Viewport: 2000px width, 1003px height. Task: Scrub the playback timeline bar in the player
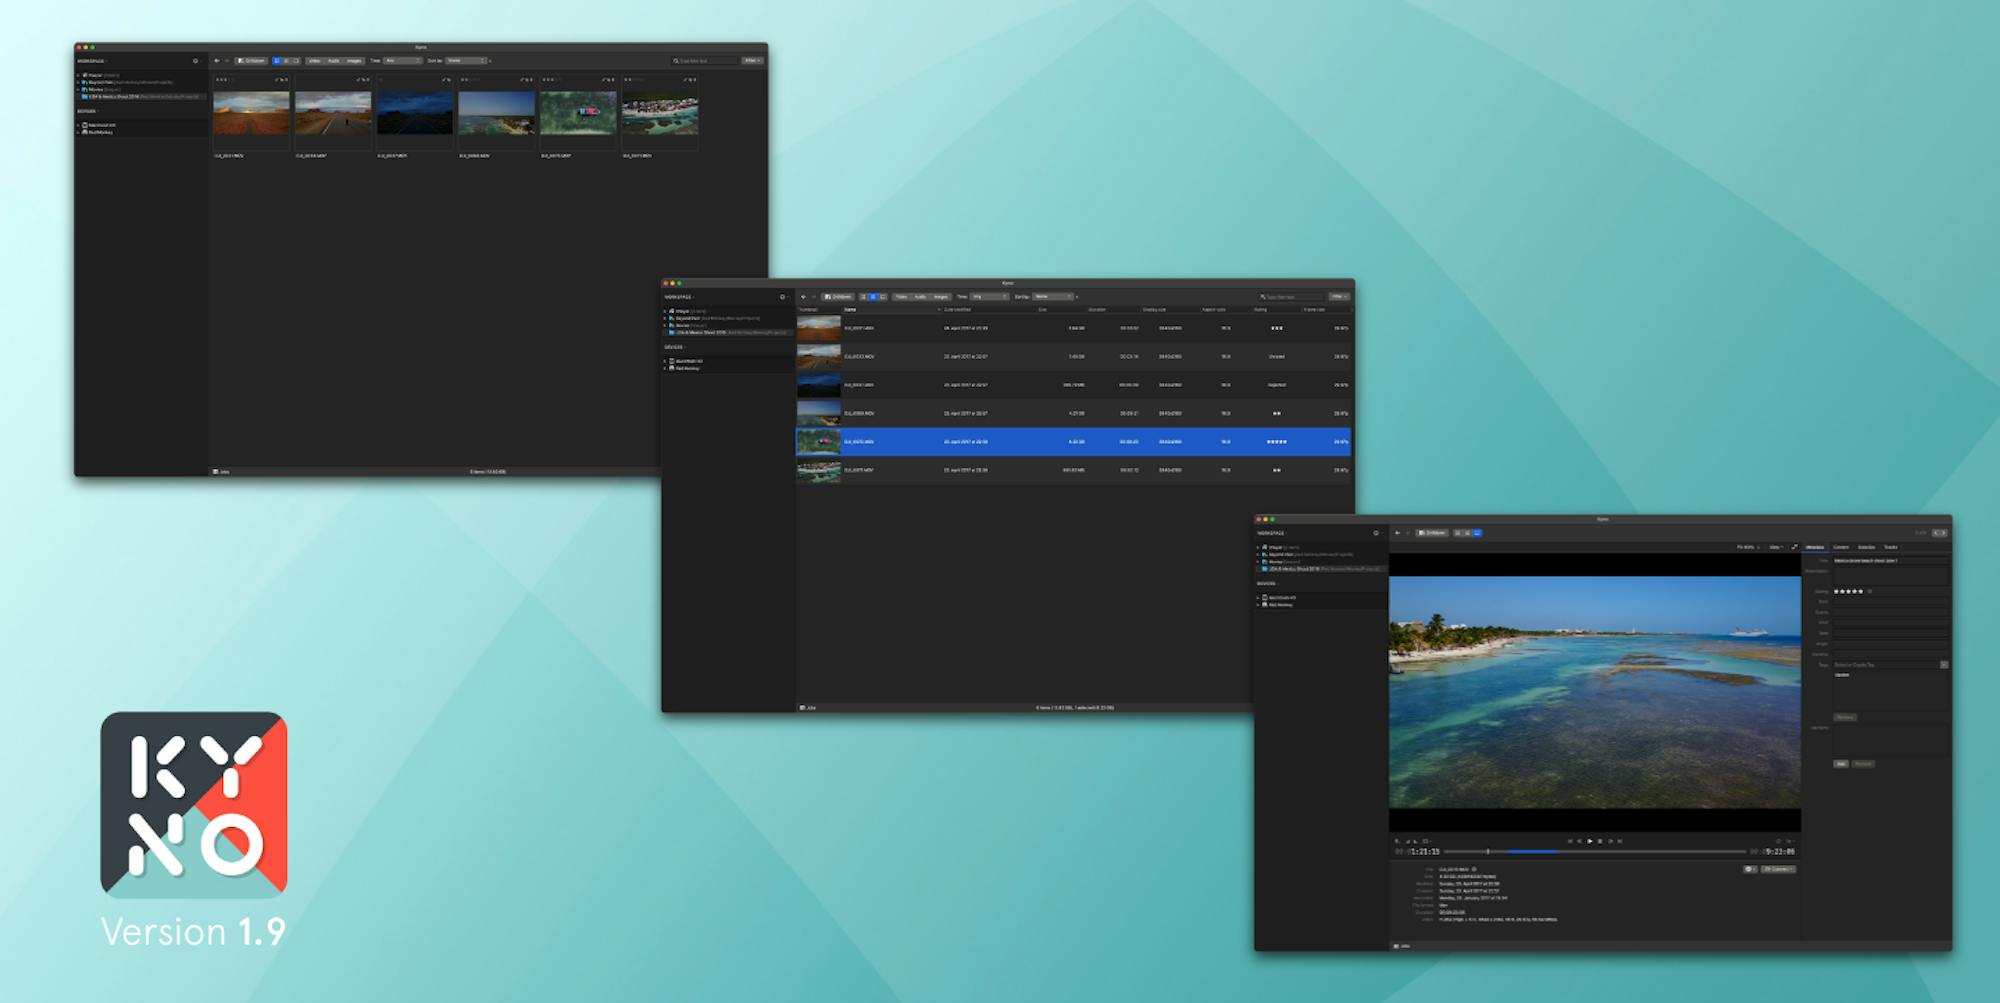[x=1595, y=852]
